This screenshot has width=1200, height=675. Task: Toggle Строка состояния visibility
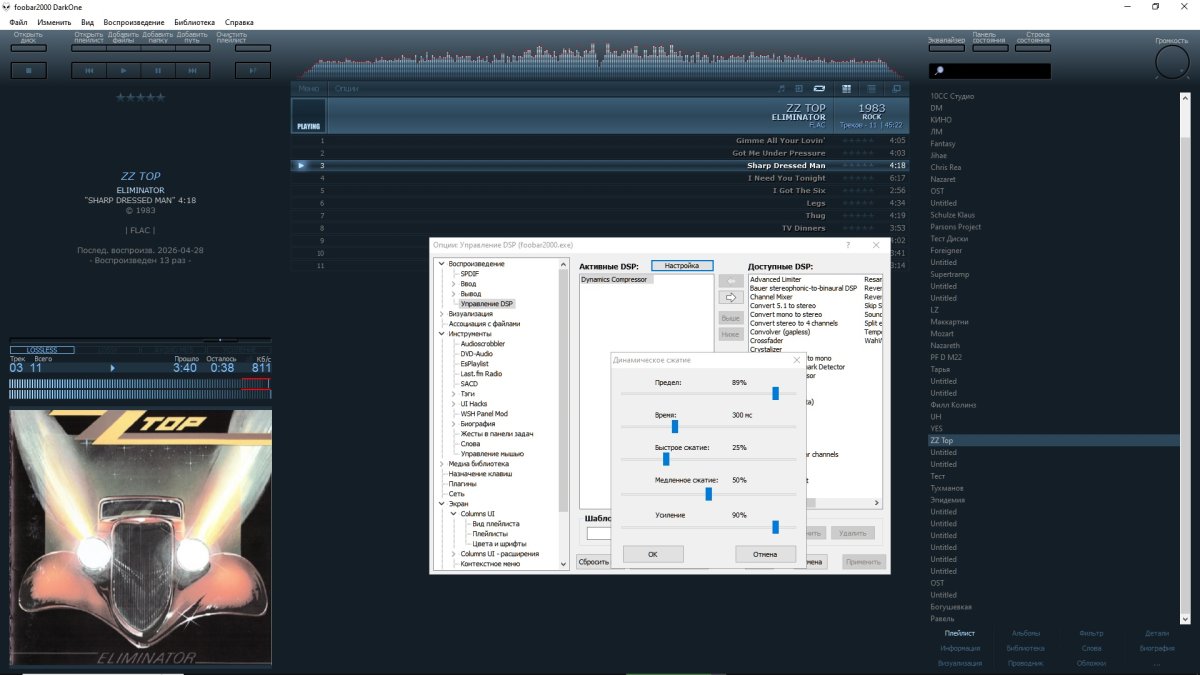pyautogui.click(x=1033, y=47)
